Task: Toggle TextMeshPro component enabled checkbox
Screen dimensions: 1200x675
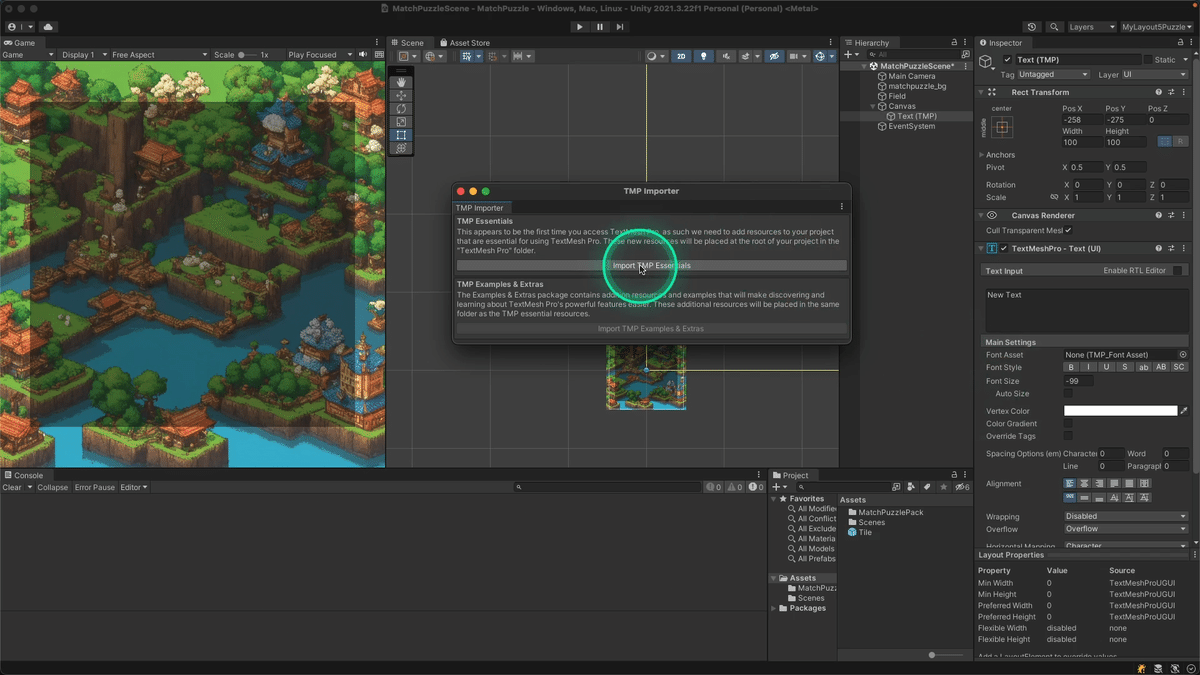Action: pyautogui.click(x=1004, y=249)
